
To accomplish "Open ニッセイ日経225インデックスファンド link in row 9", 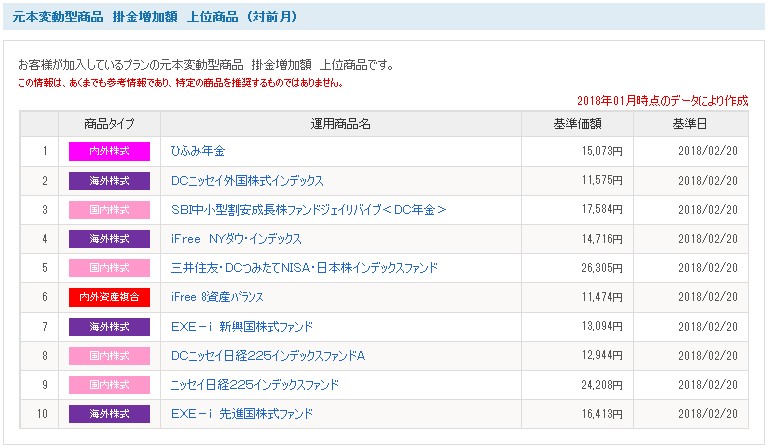I will [x=255, y=385].
